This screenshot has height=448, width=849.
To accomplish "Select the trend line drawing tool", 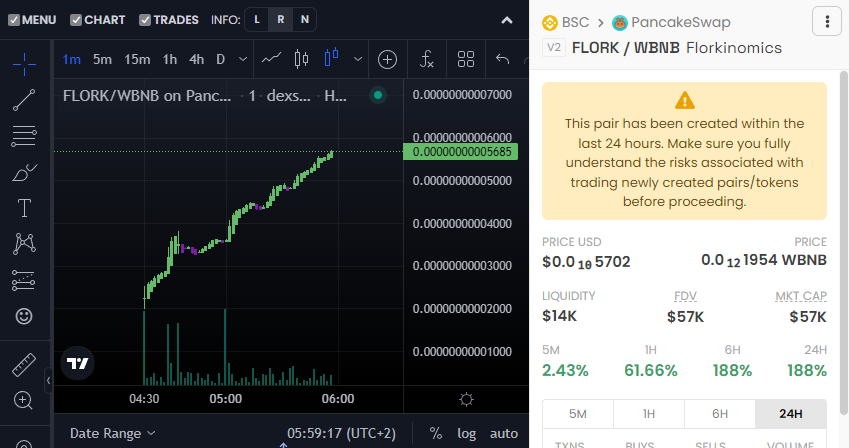I will point(24,100).
